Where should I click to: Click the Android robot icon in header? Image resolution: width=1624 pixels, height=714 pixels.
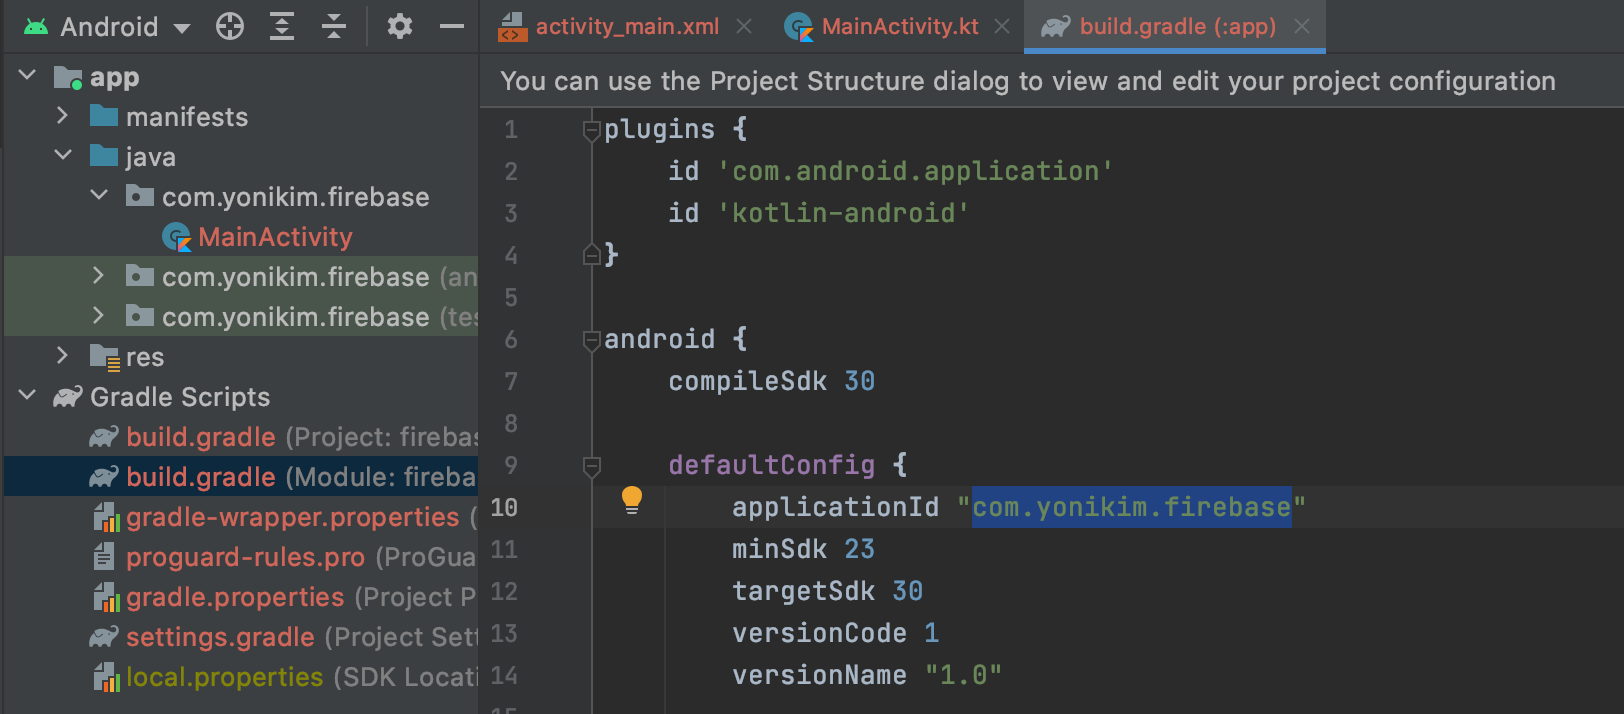pos(36,27)
